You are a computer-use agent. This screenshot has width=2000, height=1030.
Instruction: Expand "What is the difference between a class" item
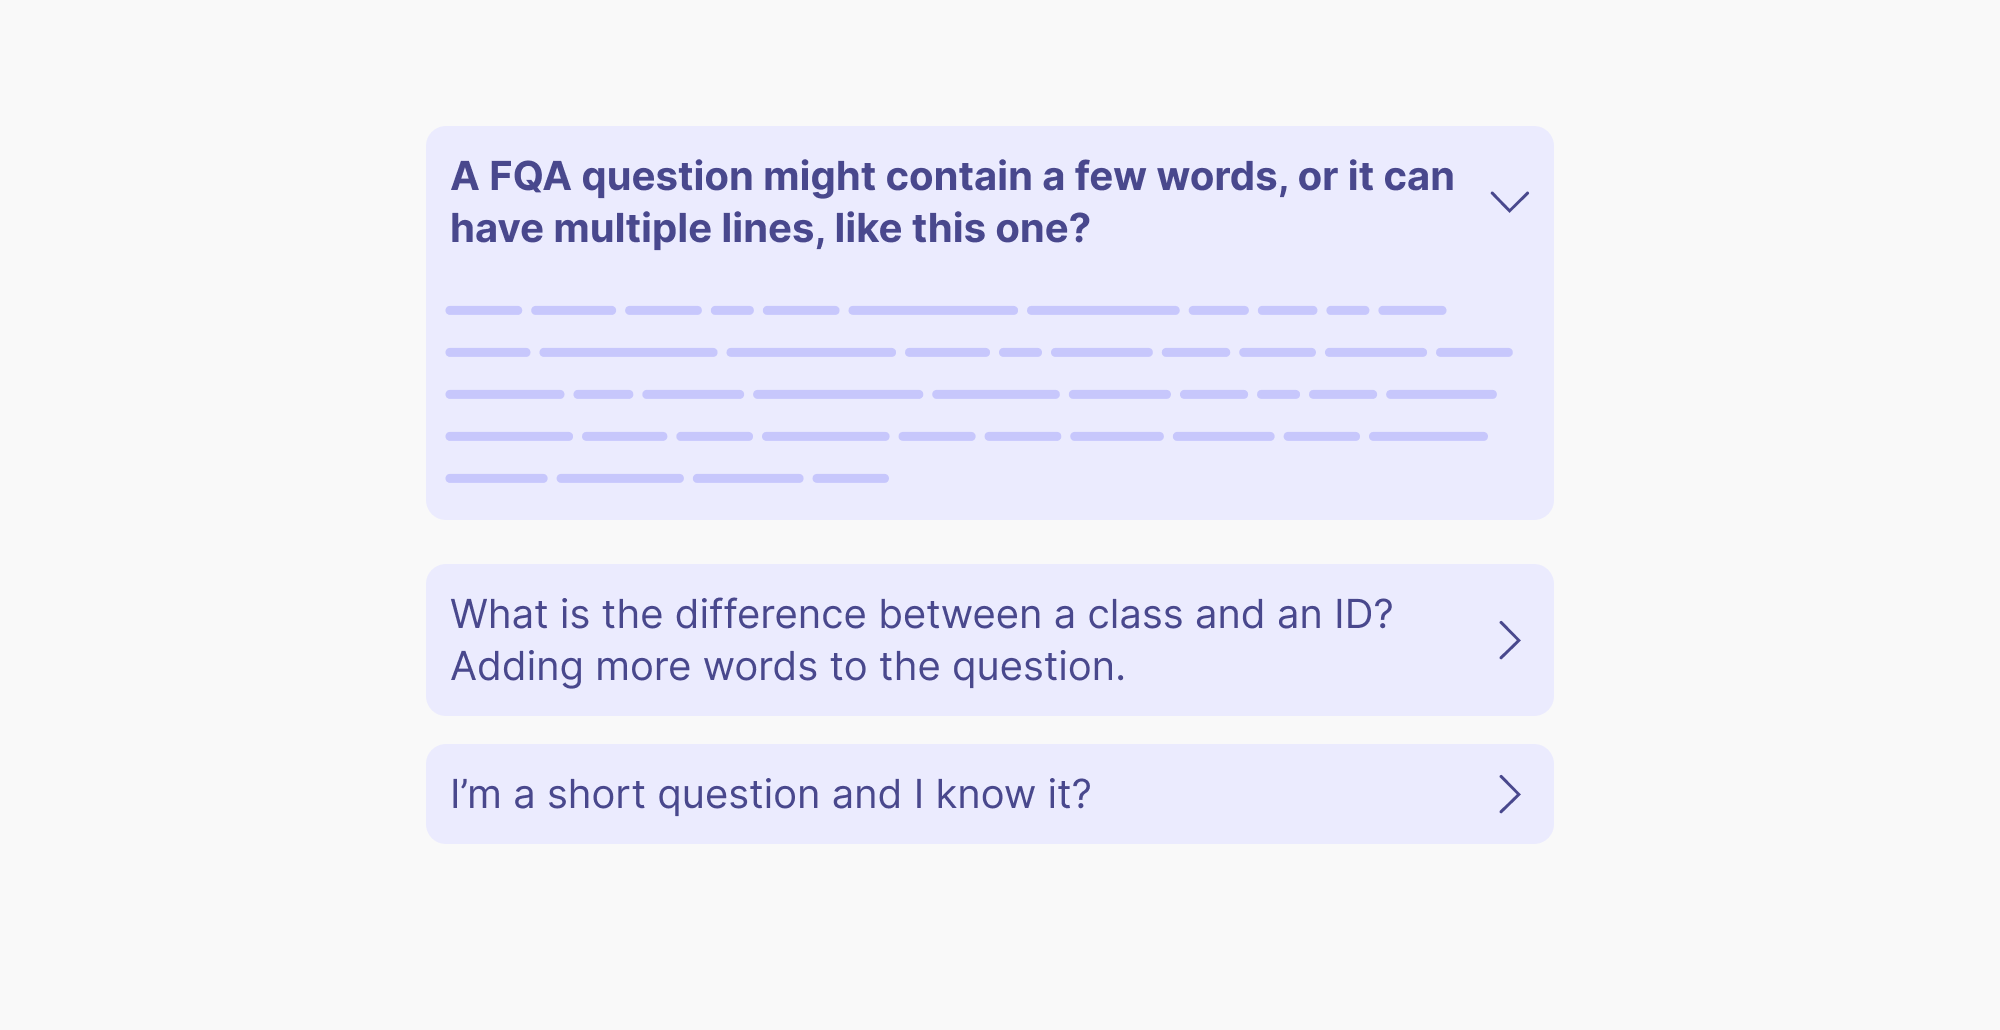coord(920,614)
